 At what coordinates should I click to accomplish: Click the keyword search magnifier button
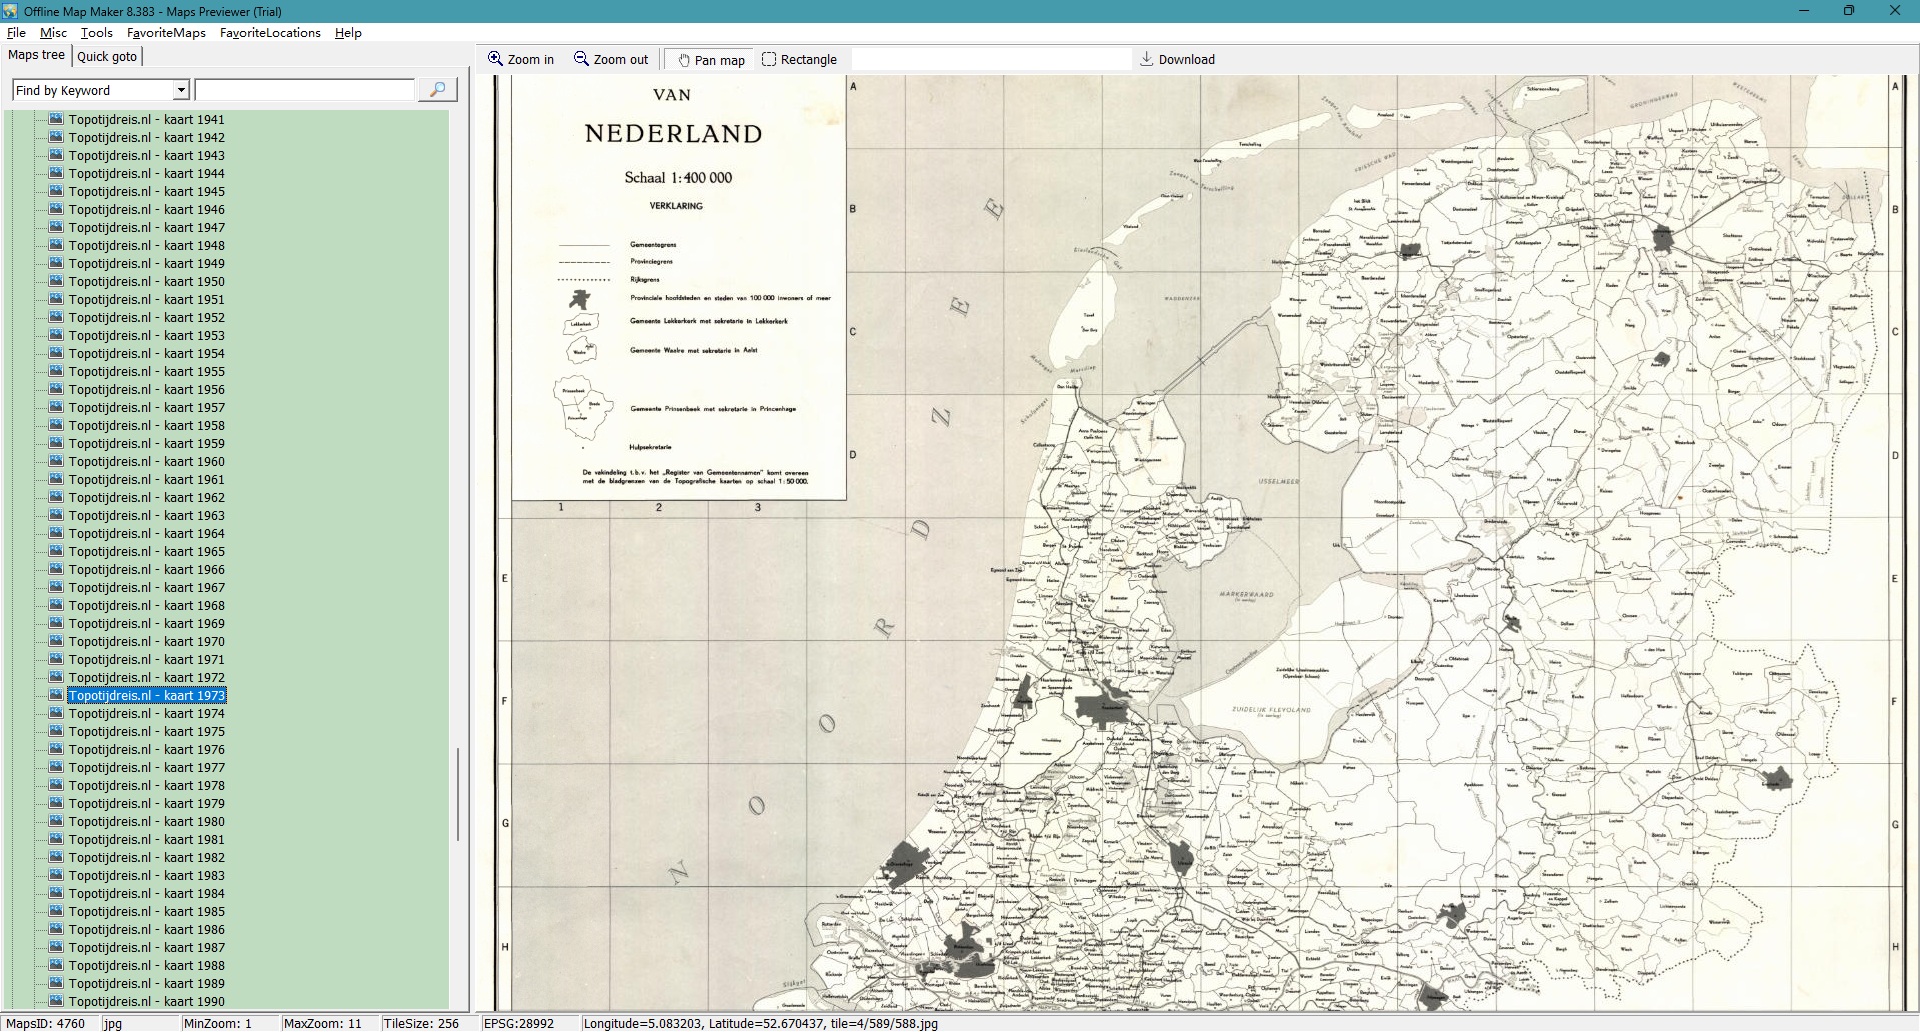(437, 90)
